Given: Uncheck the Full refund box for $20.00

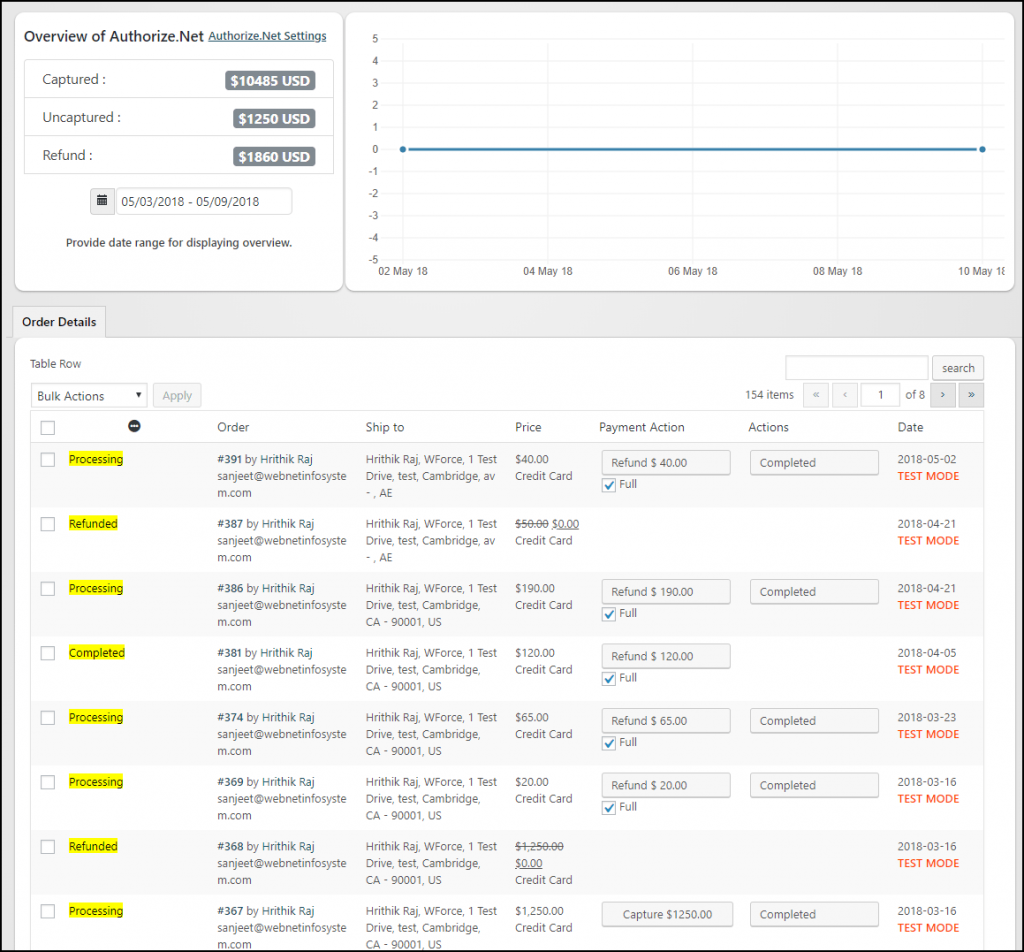Looking at the screenshot, I should click(609, 808).
